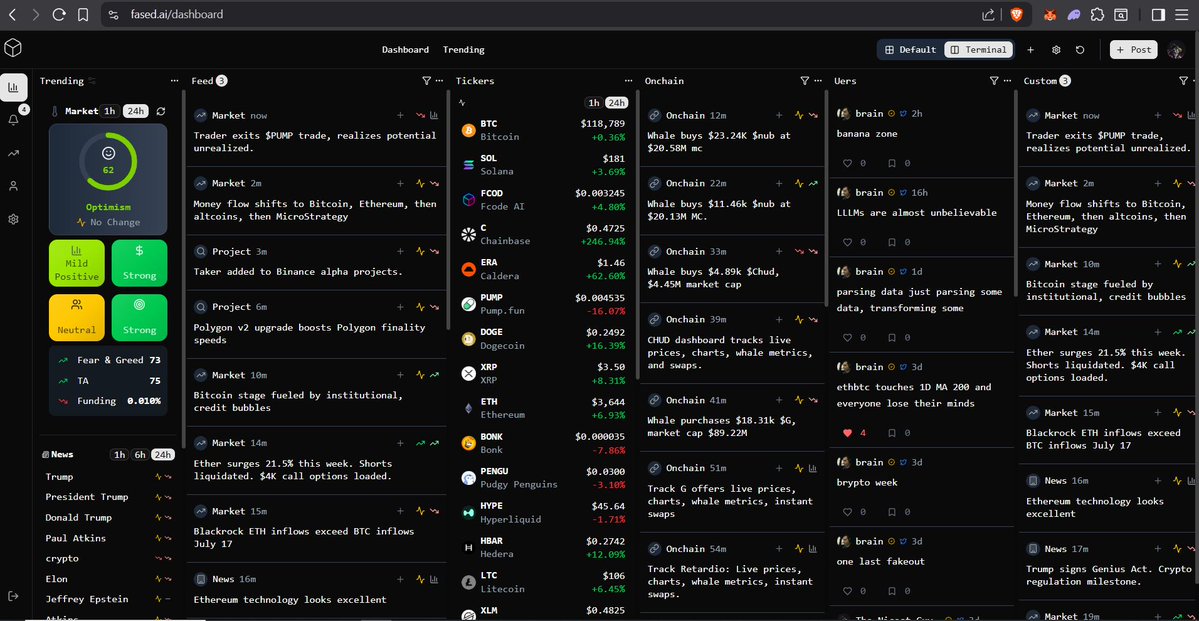Open the browser extensions puzzle icon
The height and width of the screenshot is (621, 1199).
[1097, 15]
